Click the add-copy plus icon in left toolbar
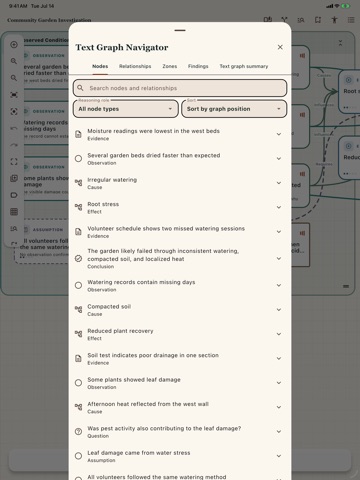The image size is (360, 480). coord(14,178)
